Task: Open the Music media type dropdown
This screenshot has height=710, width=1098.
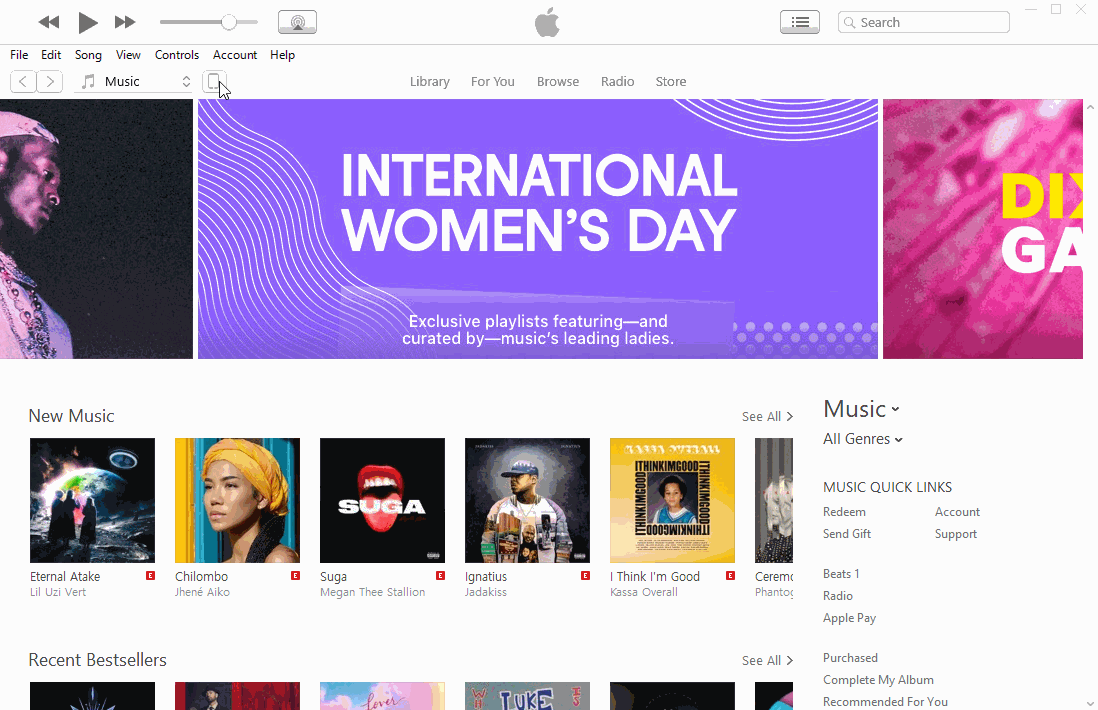Action: [x=135, y=82]
